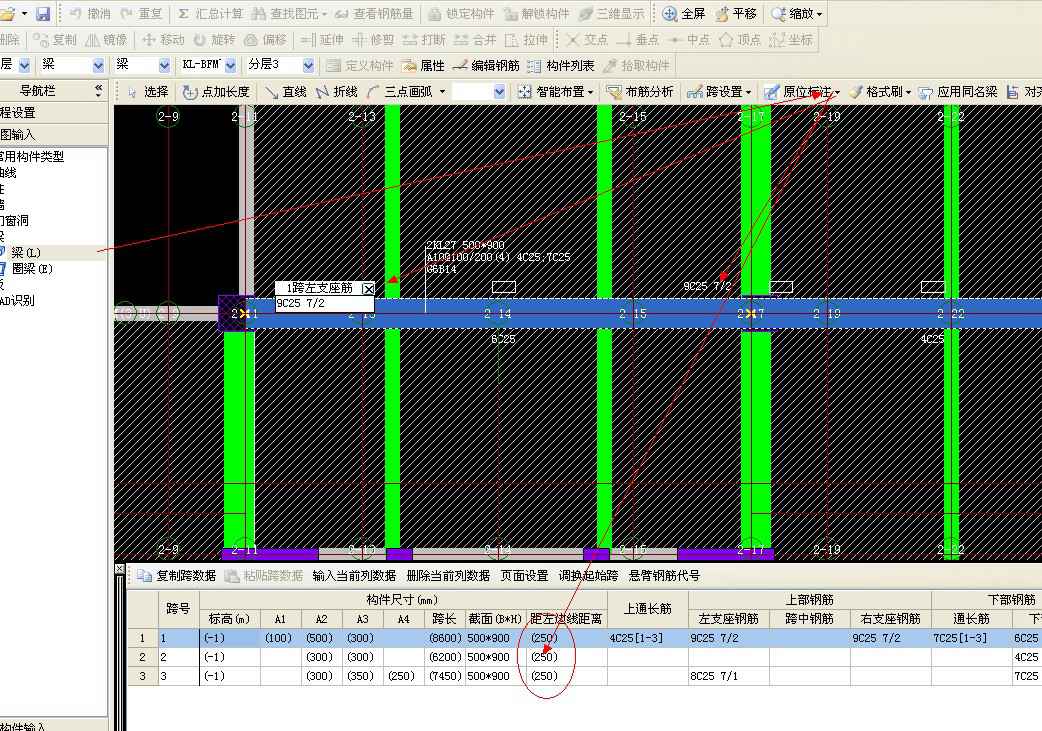Open the 分层3 layer dropdown

pos(308,65)
